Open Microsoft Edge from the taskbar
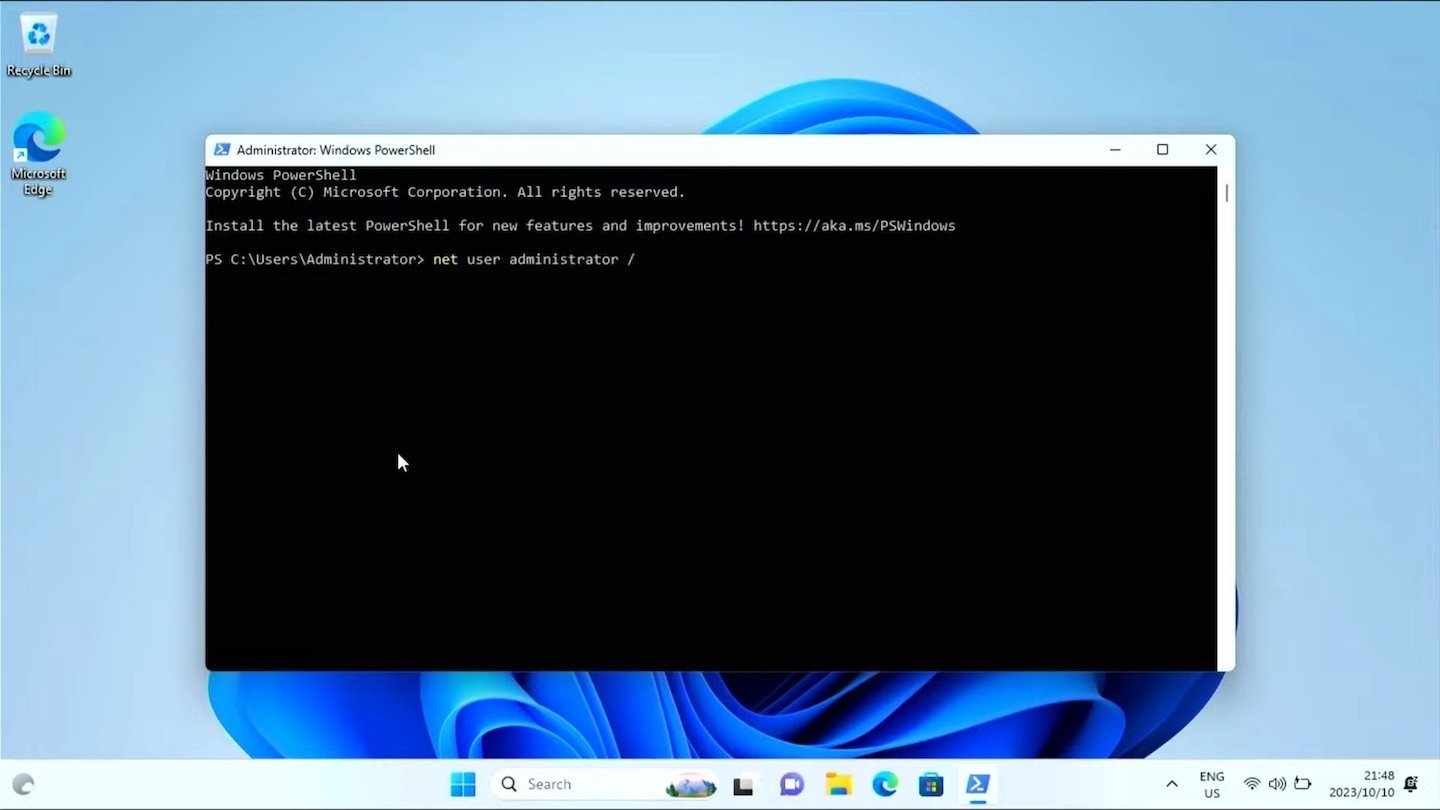1440x810 pixels. point(885,785)
